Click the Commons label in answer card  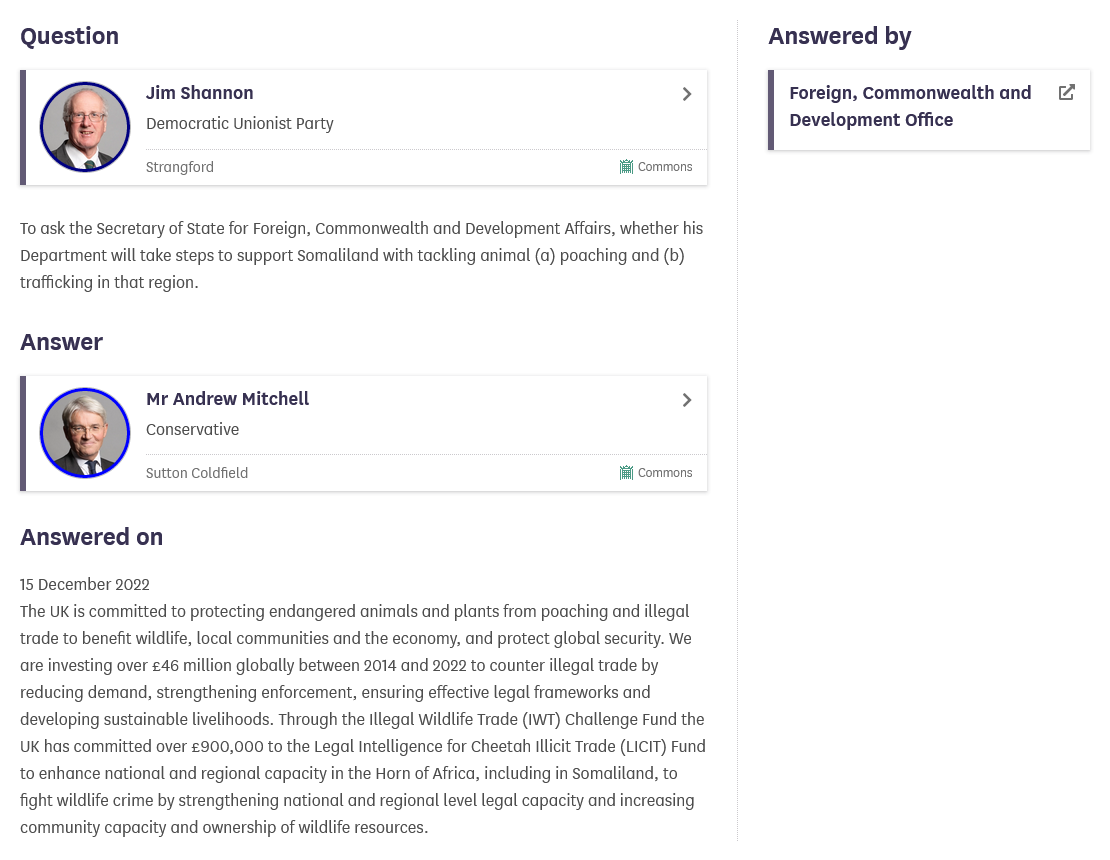(x=665, y=473)
